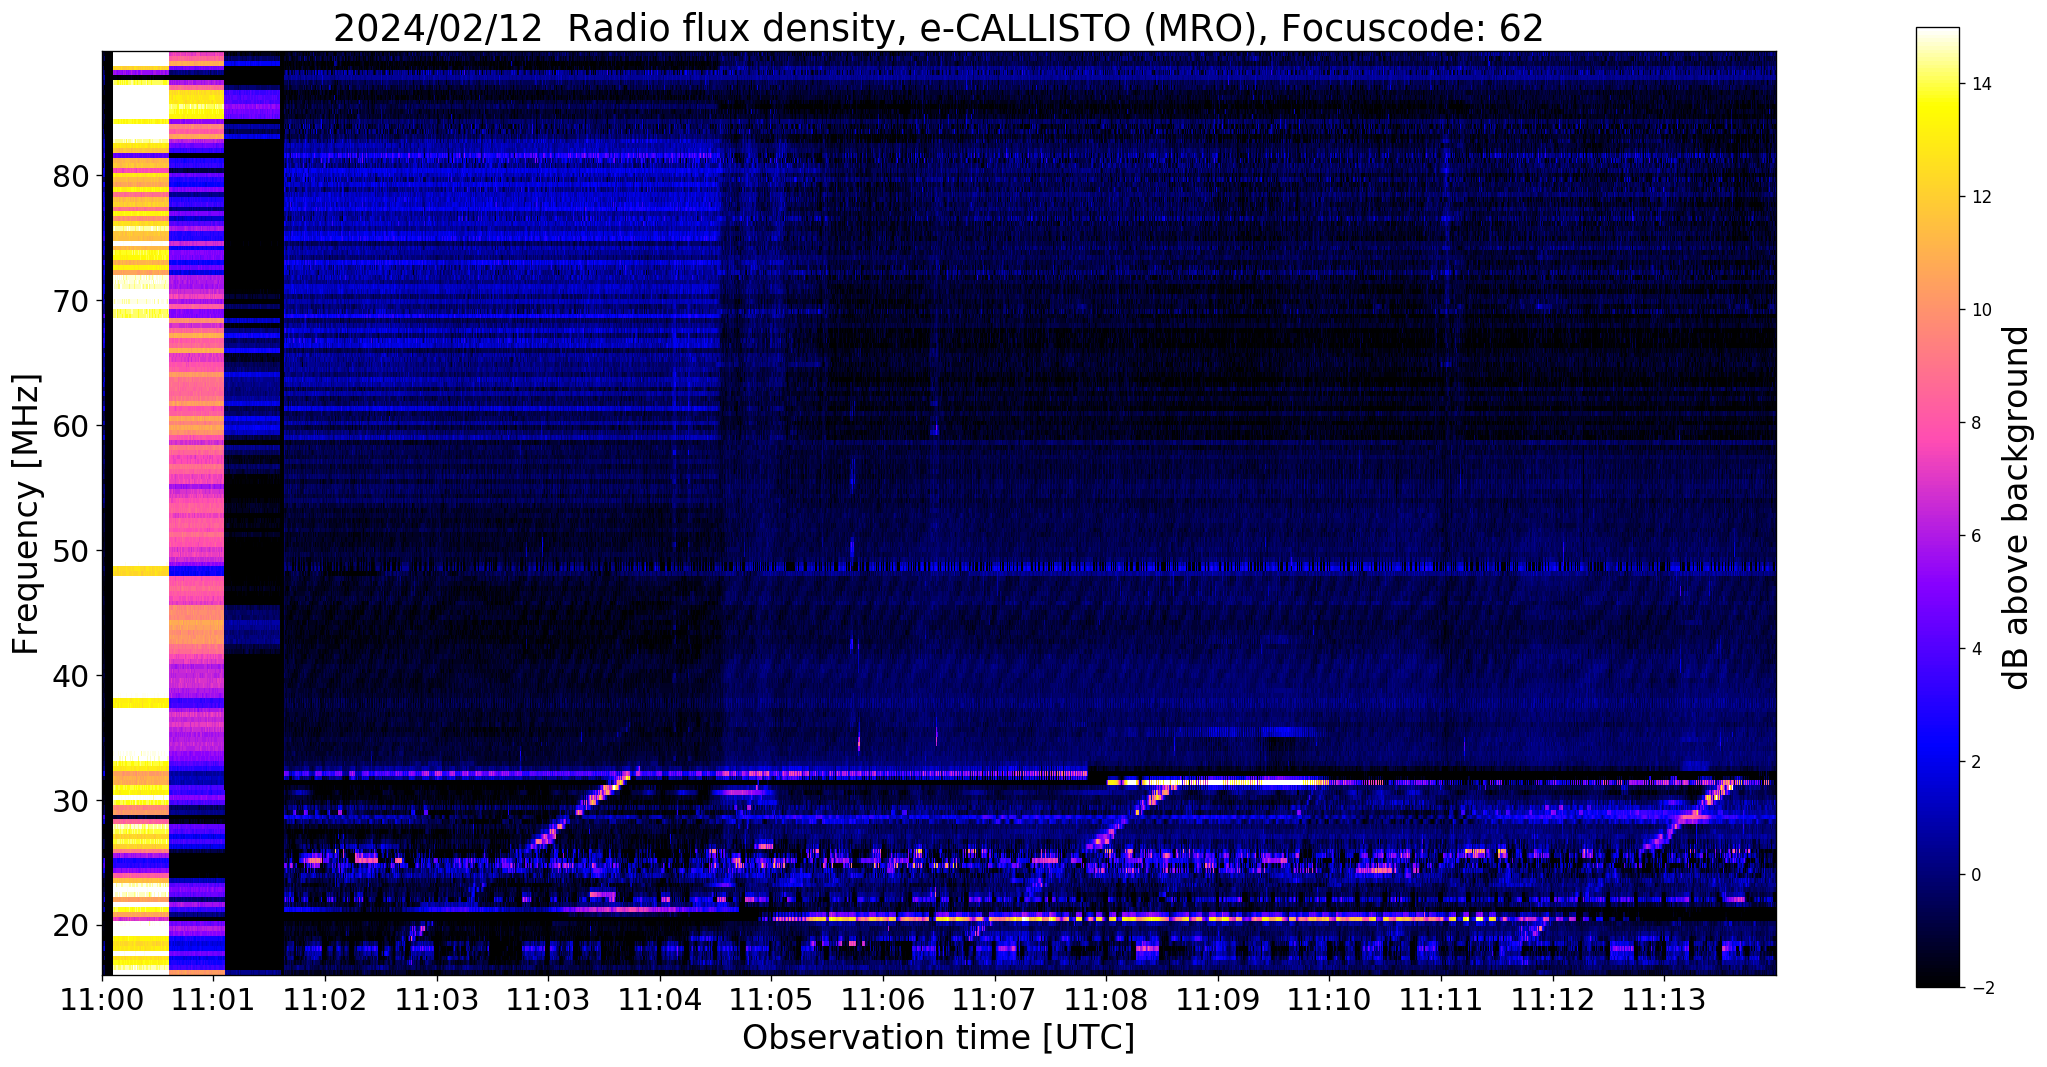This screenshot has height=1067, width=2047.
Task: Click the 11:05 time tick label
Action: tap(771, 999)
